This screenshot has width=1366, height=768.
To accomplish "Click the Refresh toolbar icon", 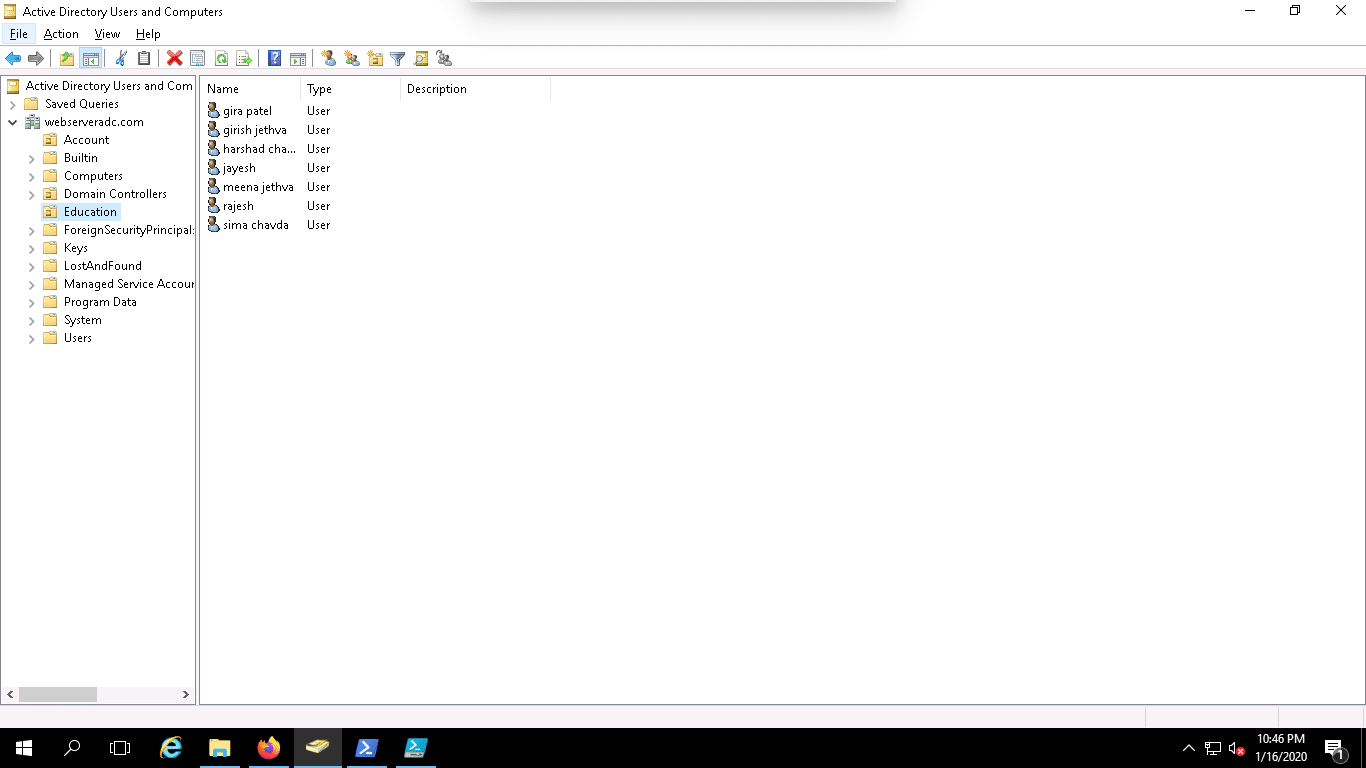I will coord(221,59).
